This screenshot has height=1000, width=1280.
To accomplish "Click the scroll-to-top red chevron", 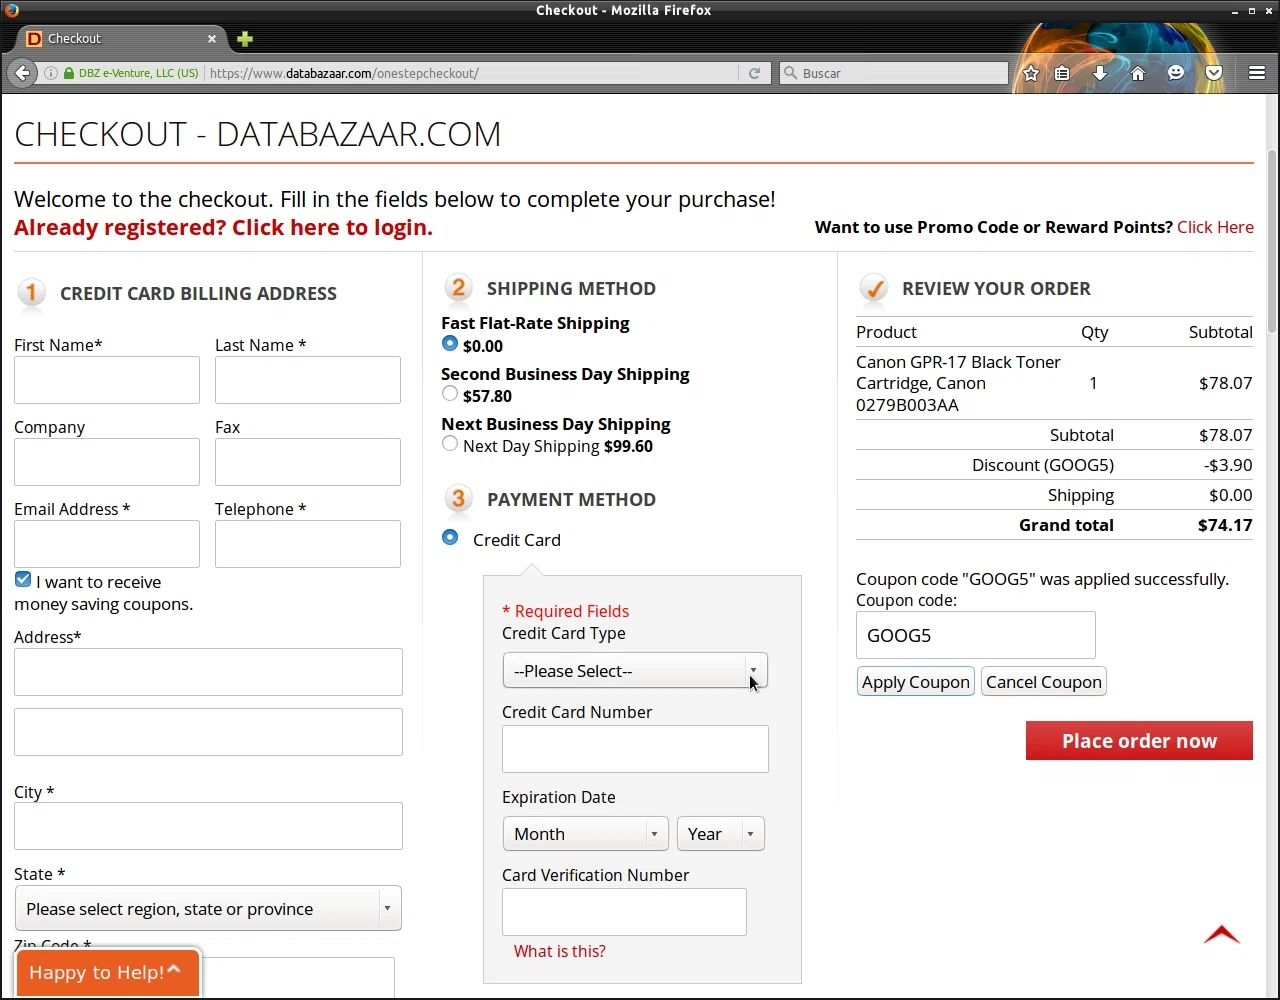I will (1222, 935).
